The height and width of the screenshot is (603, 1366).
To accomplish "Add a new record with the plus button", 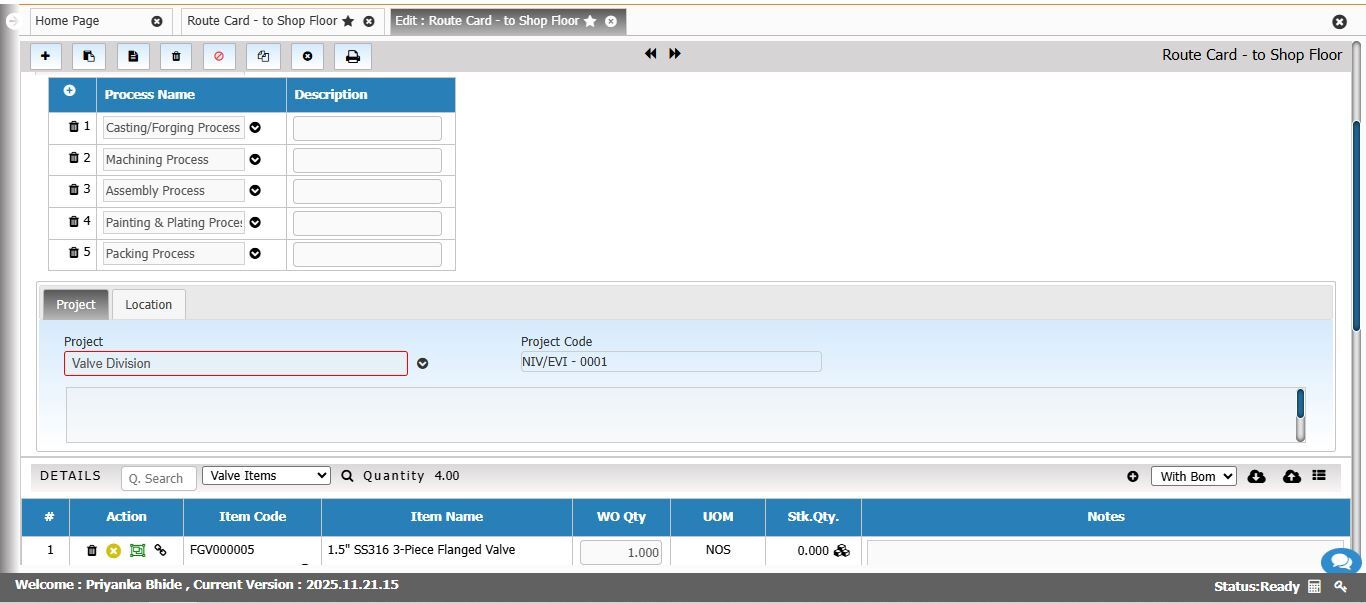I will 45,57.
